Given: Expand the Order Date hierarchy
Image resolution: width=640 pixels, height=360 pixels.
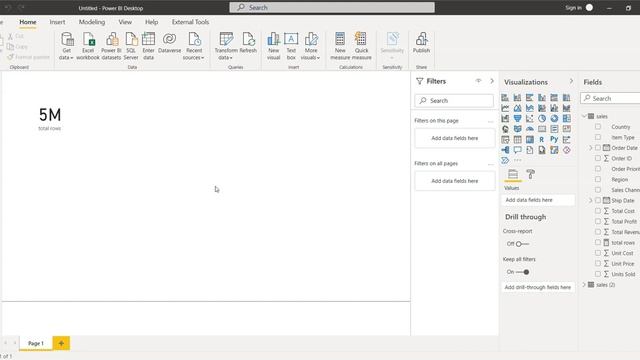Looking at the screenshot, I should [x=591, y=148].
